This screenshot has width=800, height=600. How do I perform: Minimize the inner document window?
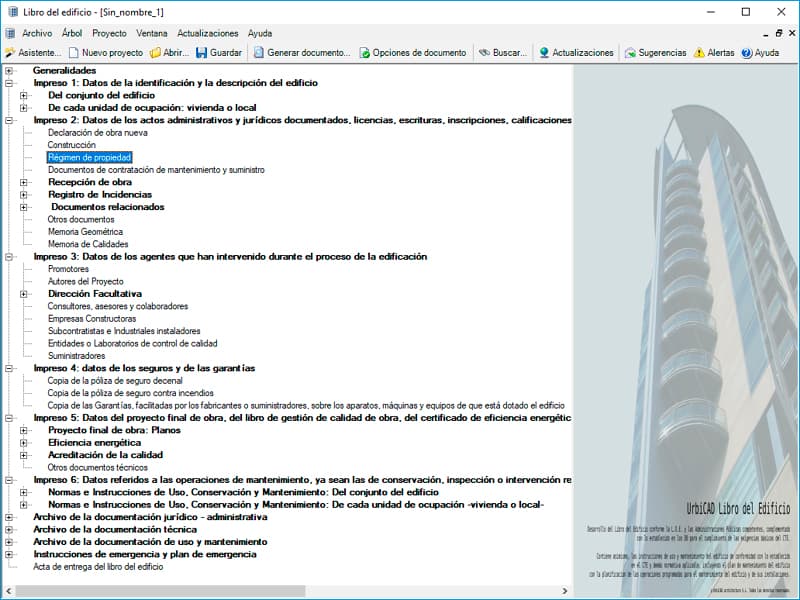(x=766, y=34)
